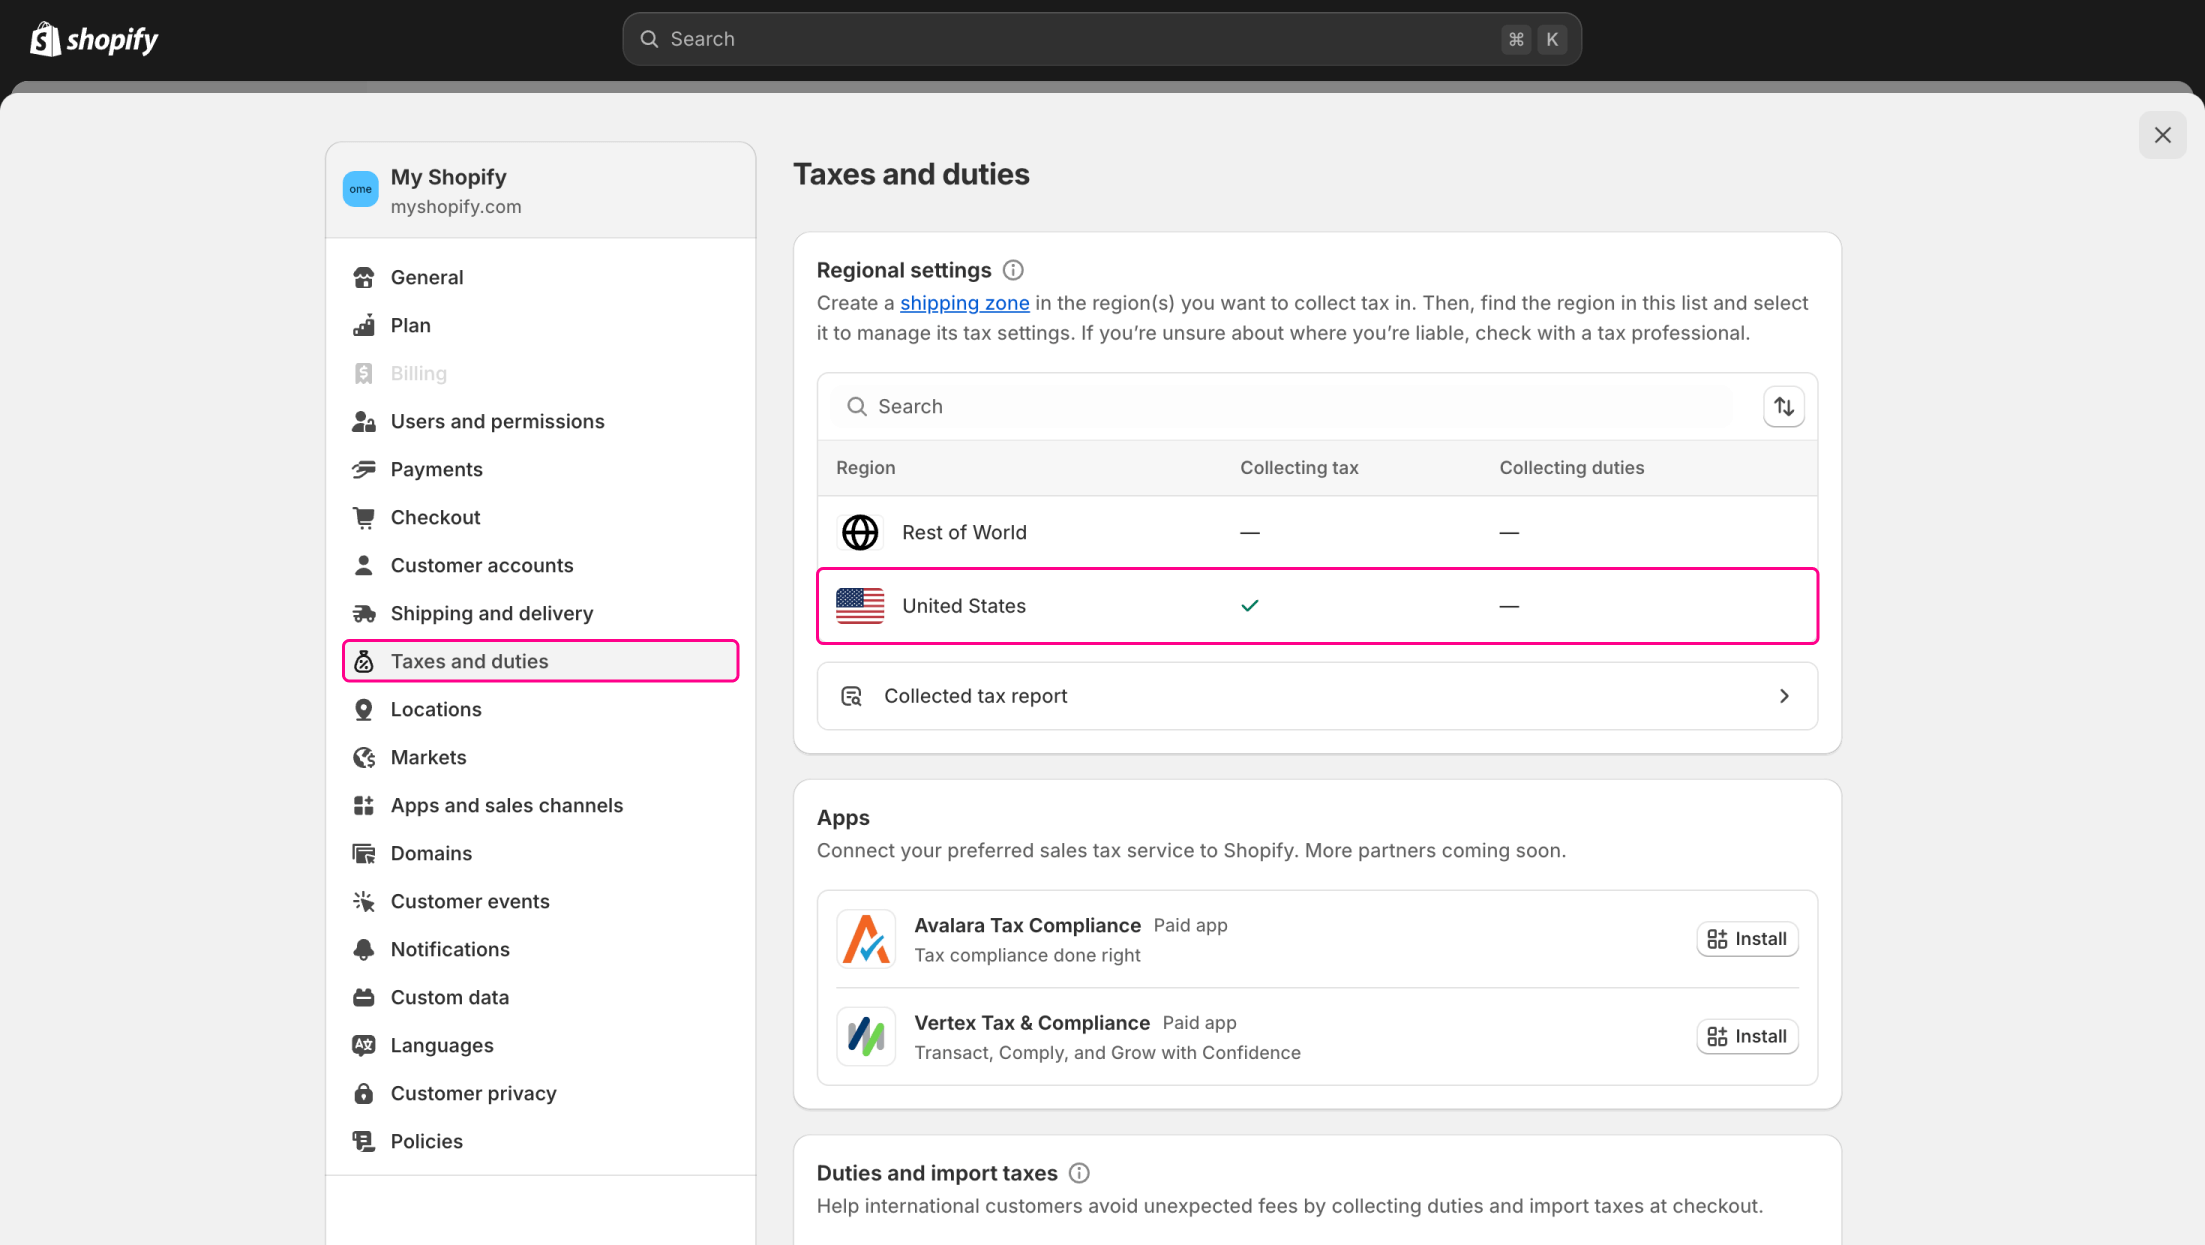Select Notifications in the sidebar
Viewport: 2205px width, 1245px height.
pos(450,949)
